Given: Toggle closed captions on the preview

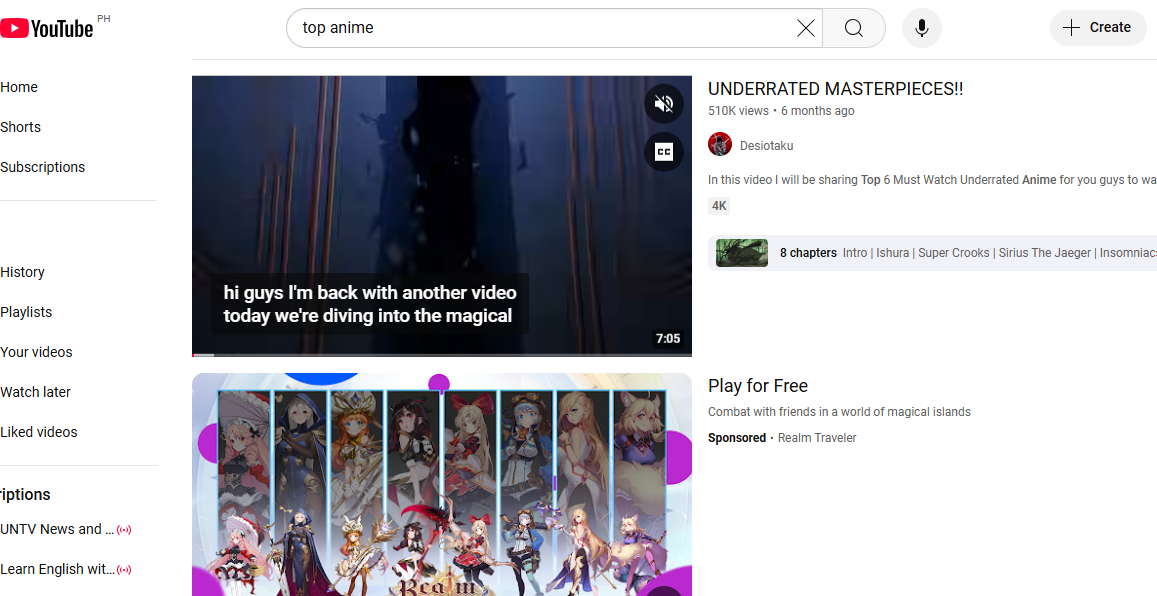Looking at the screenshot, I should (663, 151).
